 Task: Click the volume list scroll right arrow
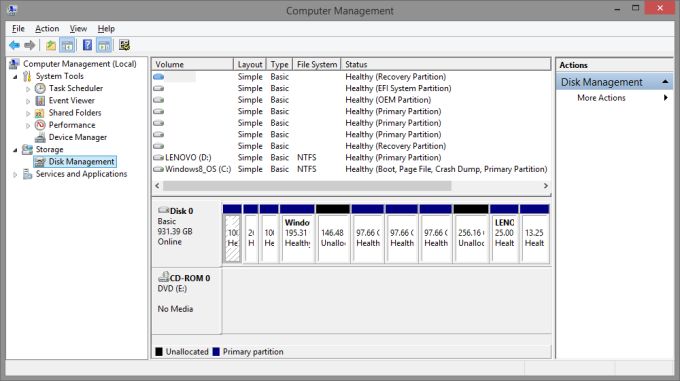point(546,186)
